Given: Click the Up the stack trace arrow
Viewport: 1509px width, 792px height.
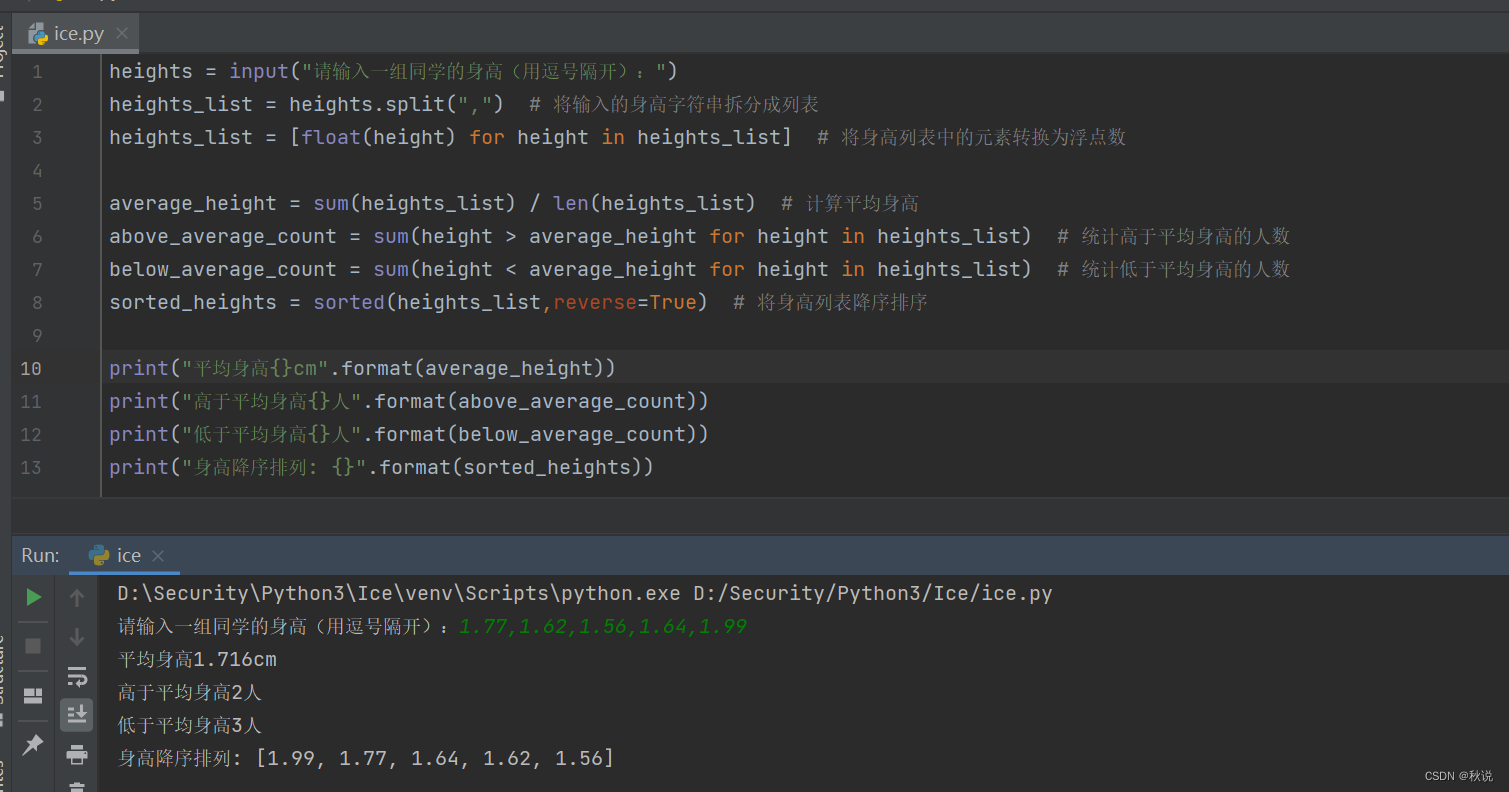Looking at the screenshot, I should click(77, 598).
